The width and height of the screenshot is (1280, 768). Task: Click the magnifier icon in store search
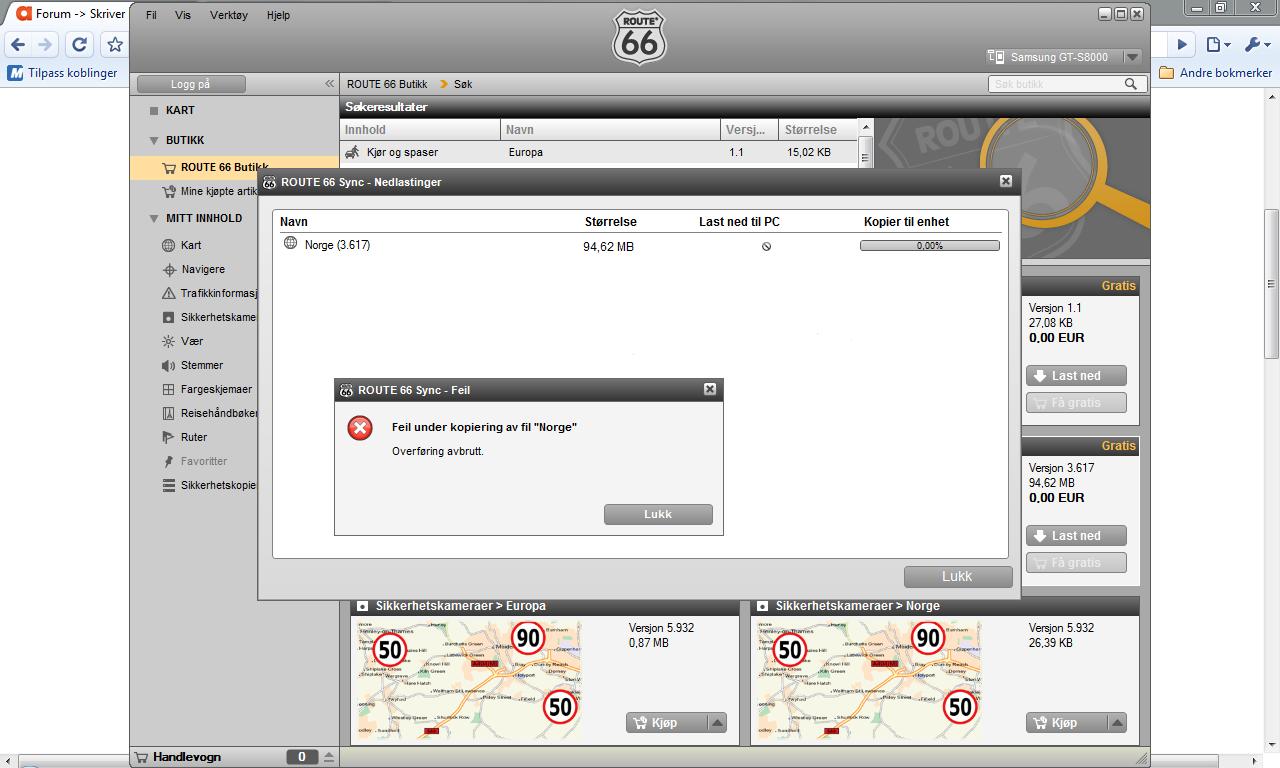(1131, 84)
